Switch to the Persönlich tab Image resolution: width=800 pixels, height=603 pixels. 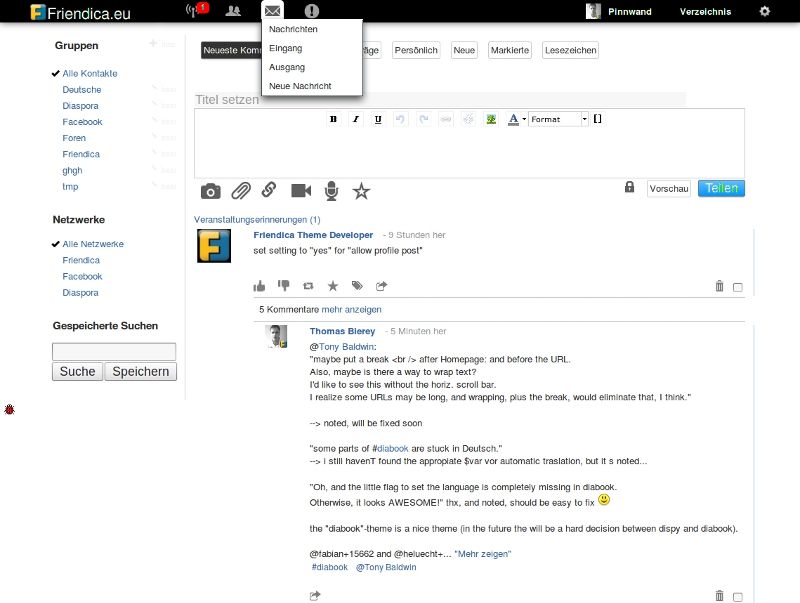[416, 50]
